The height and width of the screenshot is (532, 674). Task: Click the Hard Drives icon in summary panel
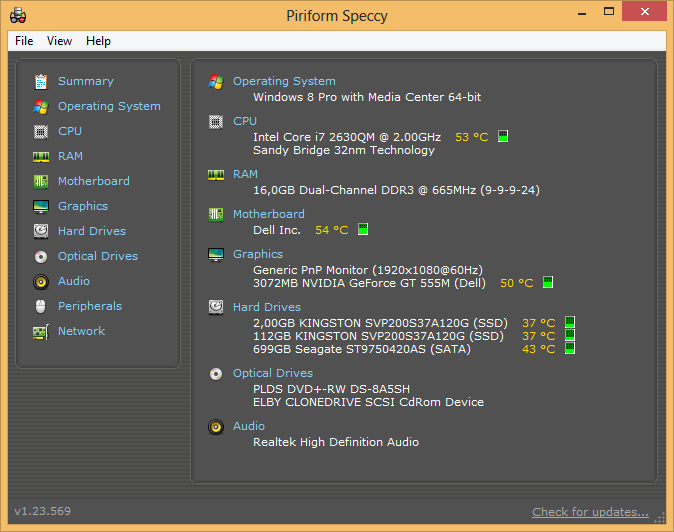(216, 307)
